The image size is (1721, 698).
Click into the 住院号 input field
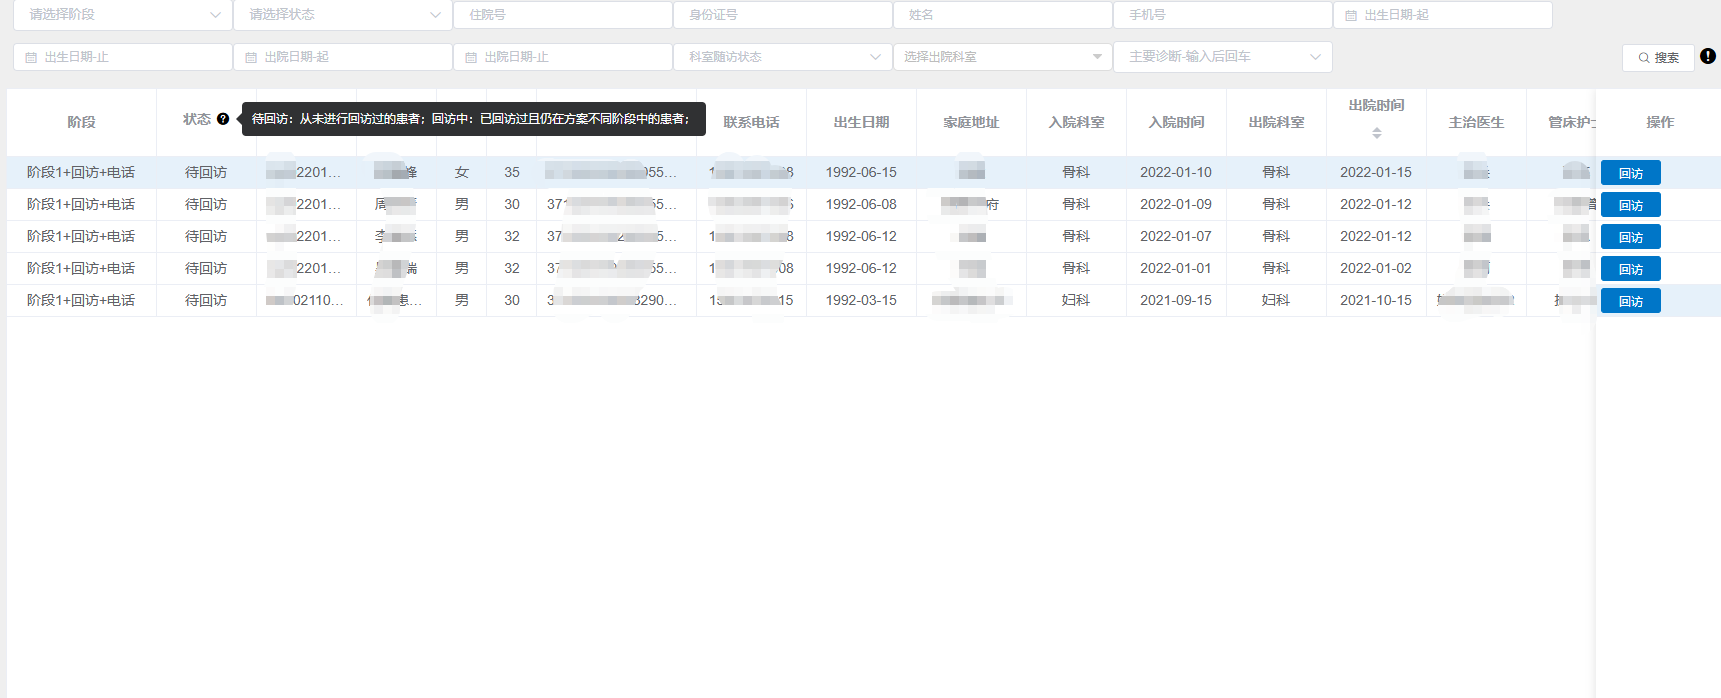click(x=562, y=15)
